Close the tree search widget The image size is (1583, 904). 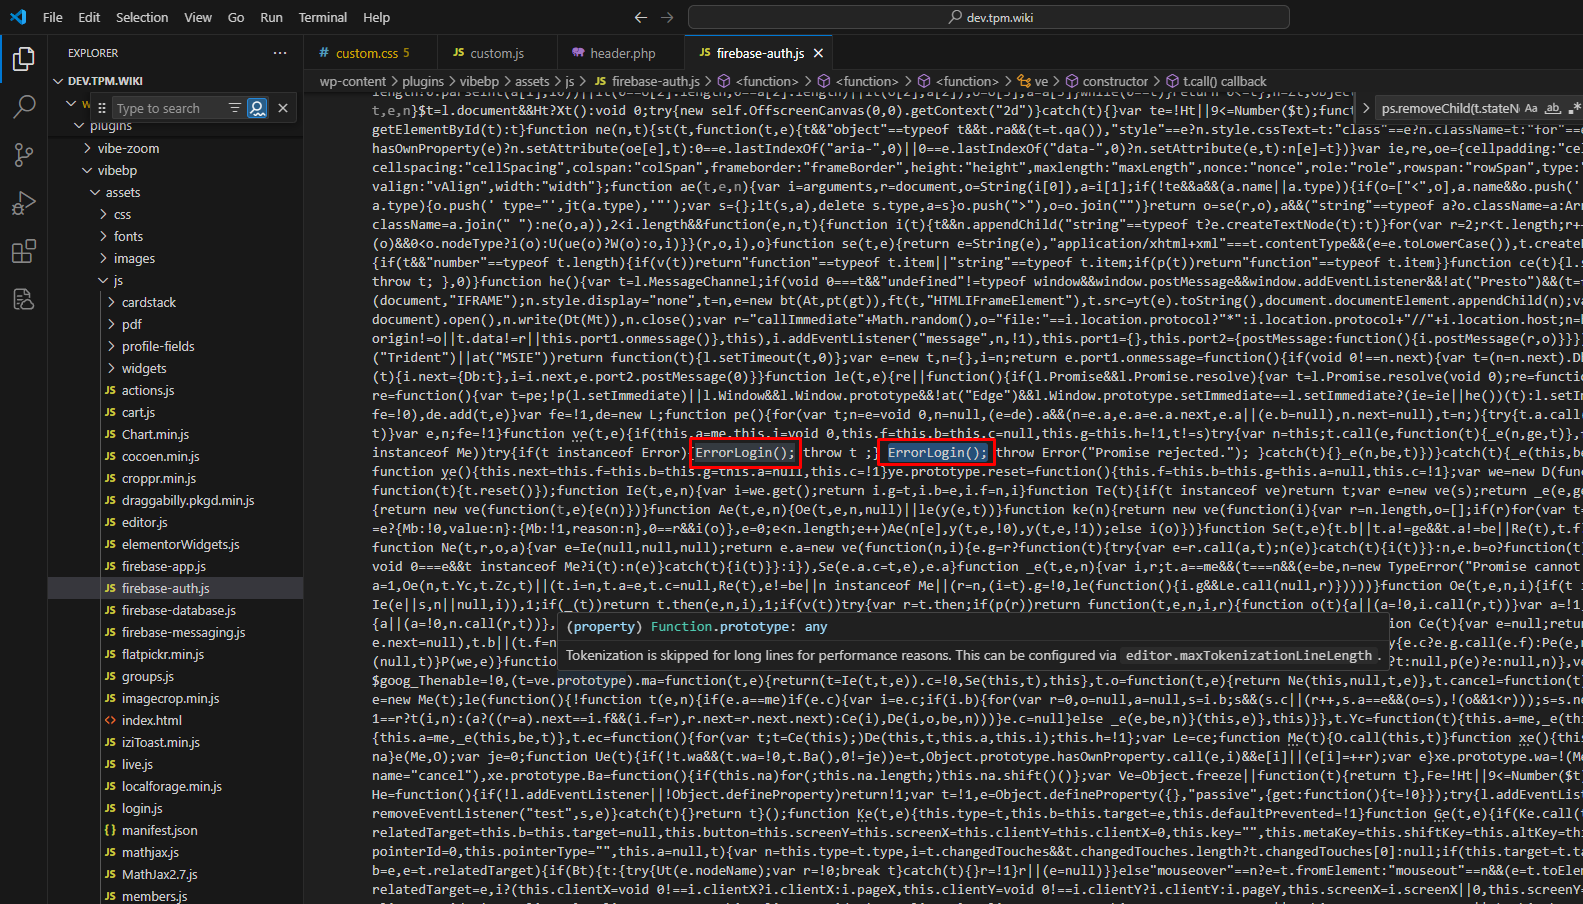click(283, 108)
